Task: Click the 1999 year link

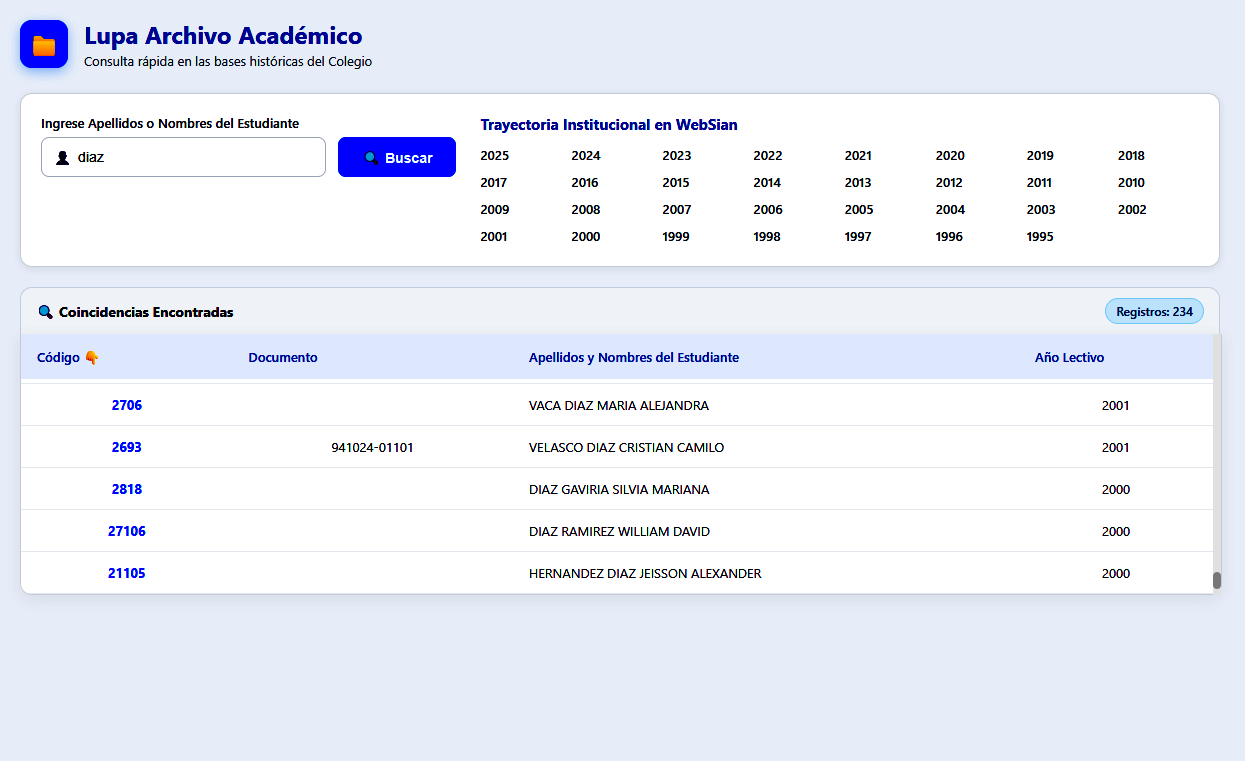Action: (x=676, y=237)
